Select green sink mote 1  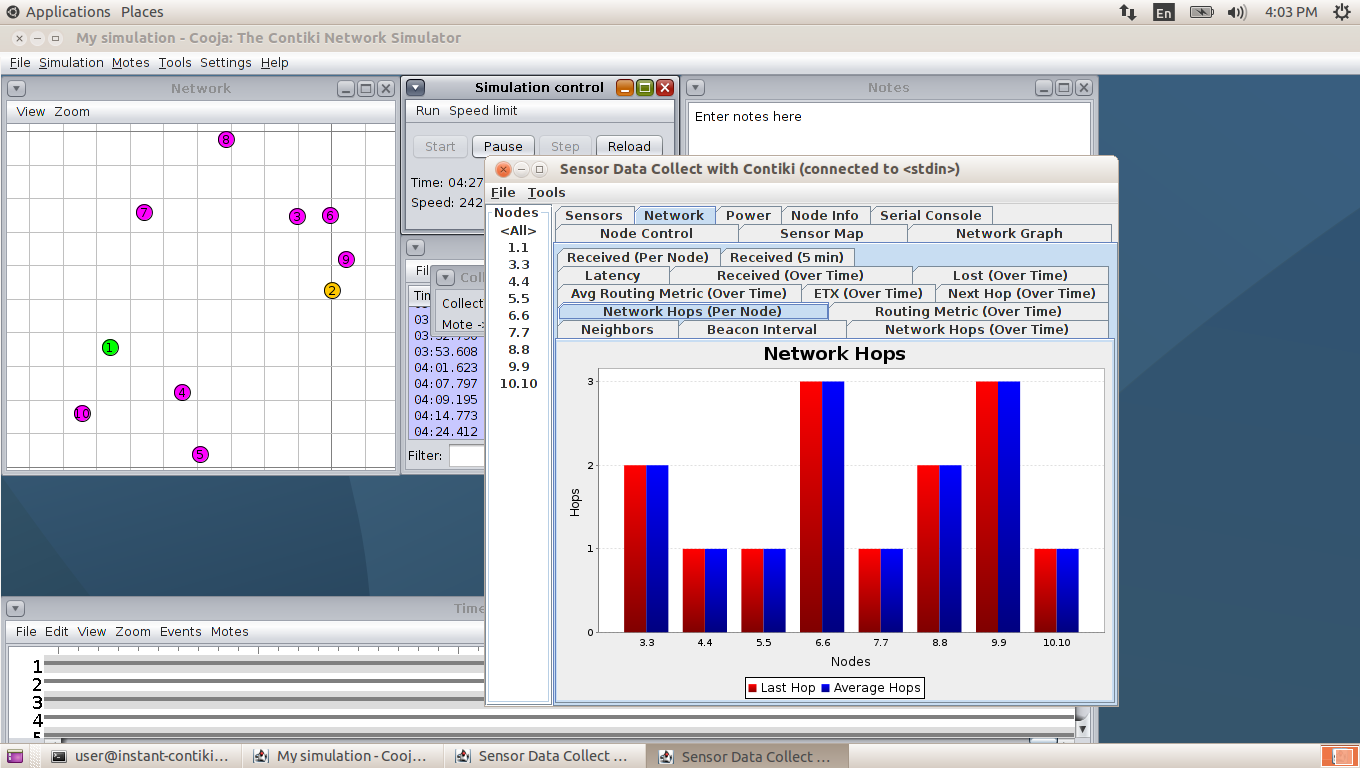110,348
